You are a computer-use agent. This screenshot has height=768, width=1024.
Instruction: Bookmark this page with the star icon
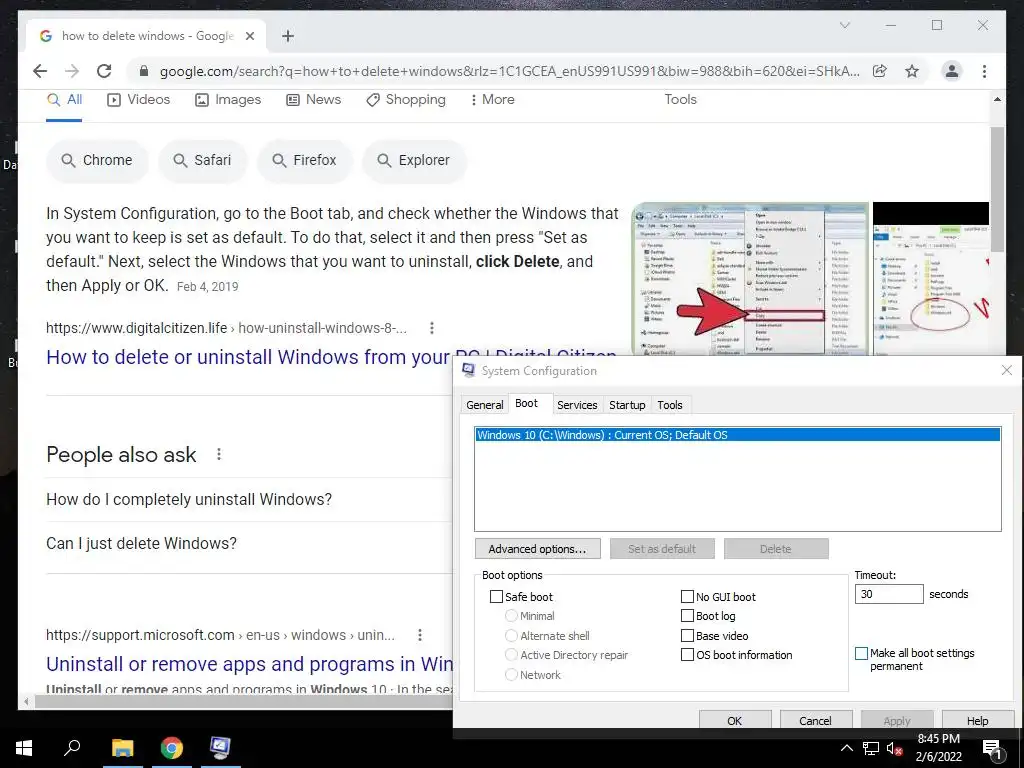coord(912,71)
